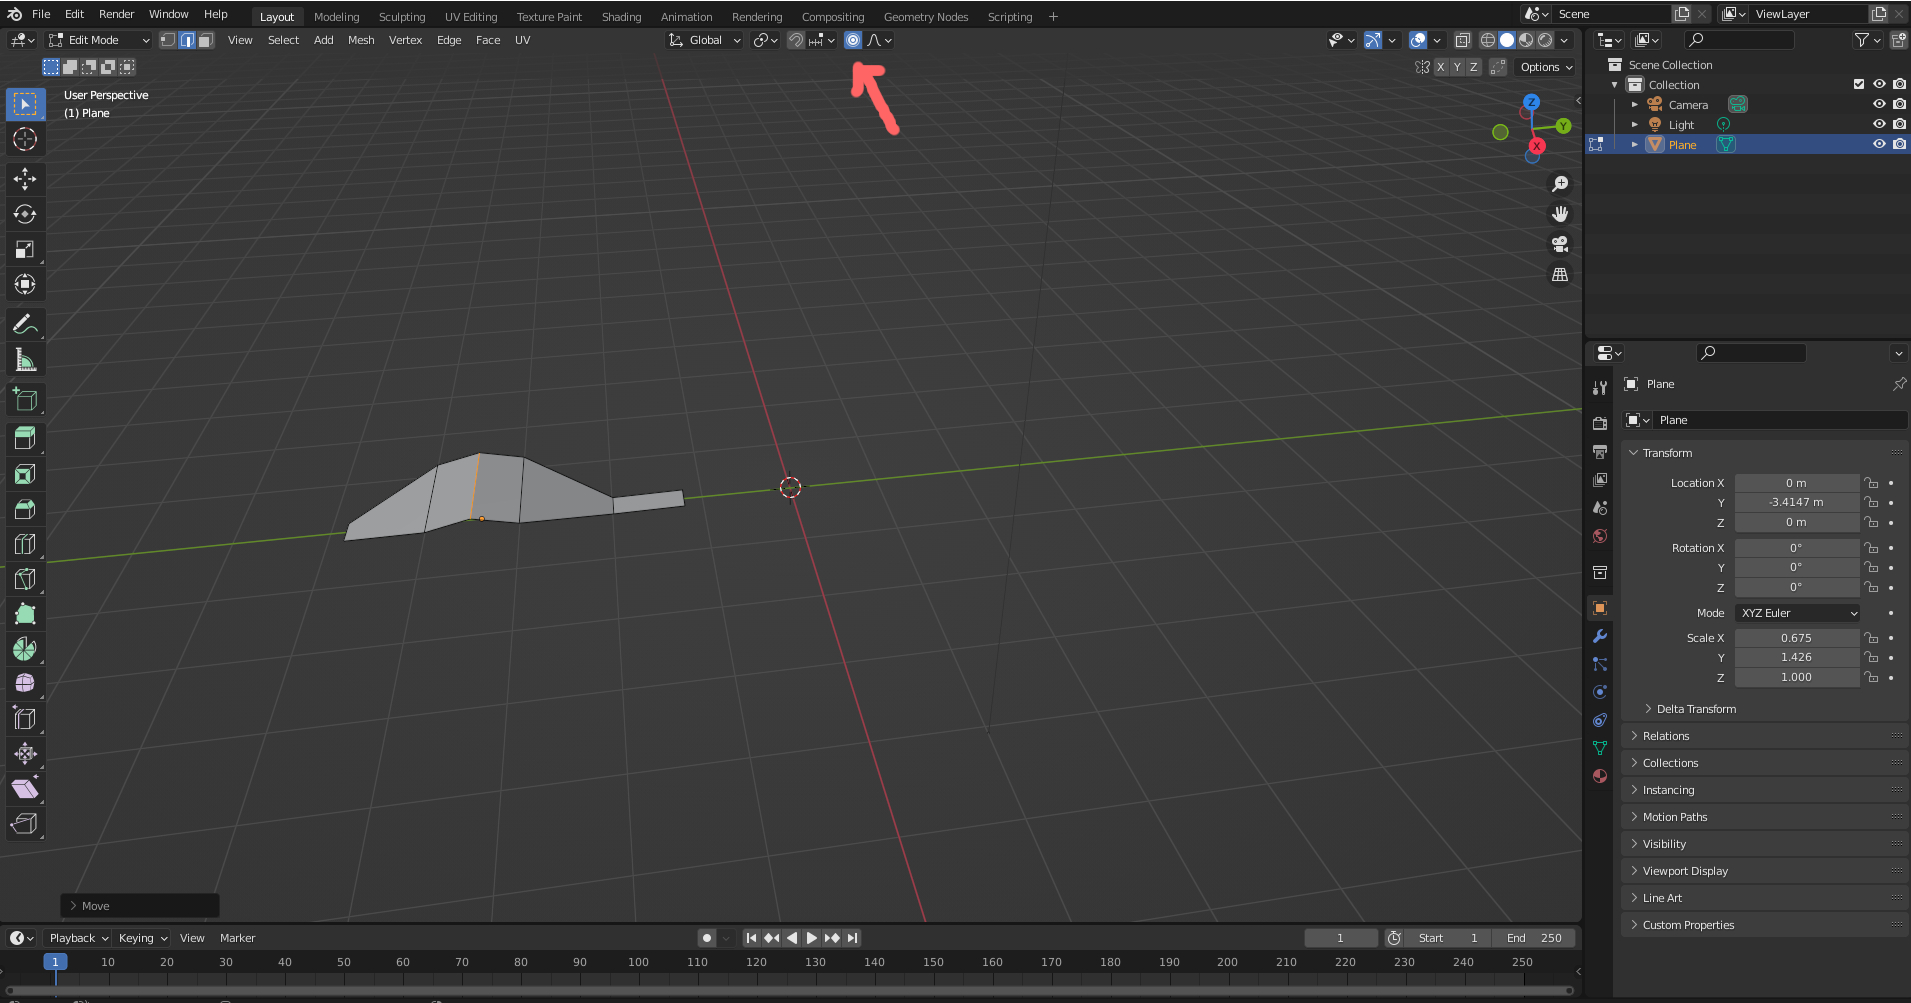Open the Playback dropdown in timeline

[x=79, y=938]
